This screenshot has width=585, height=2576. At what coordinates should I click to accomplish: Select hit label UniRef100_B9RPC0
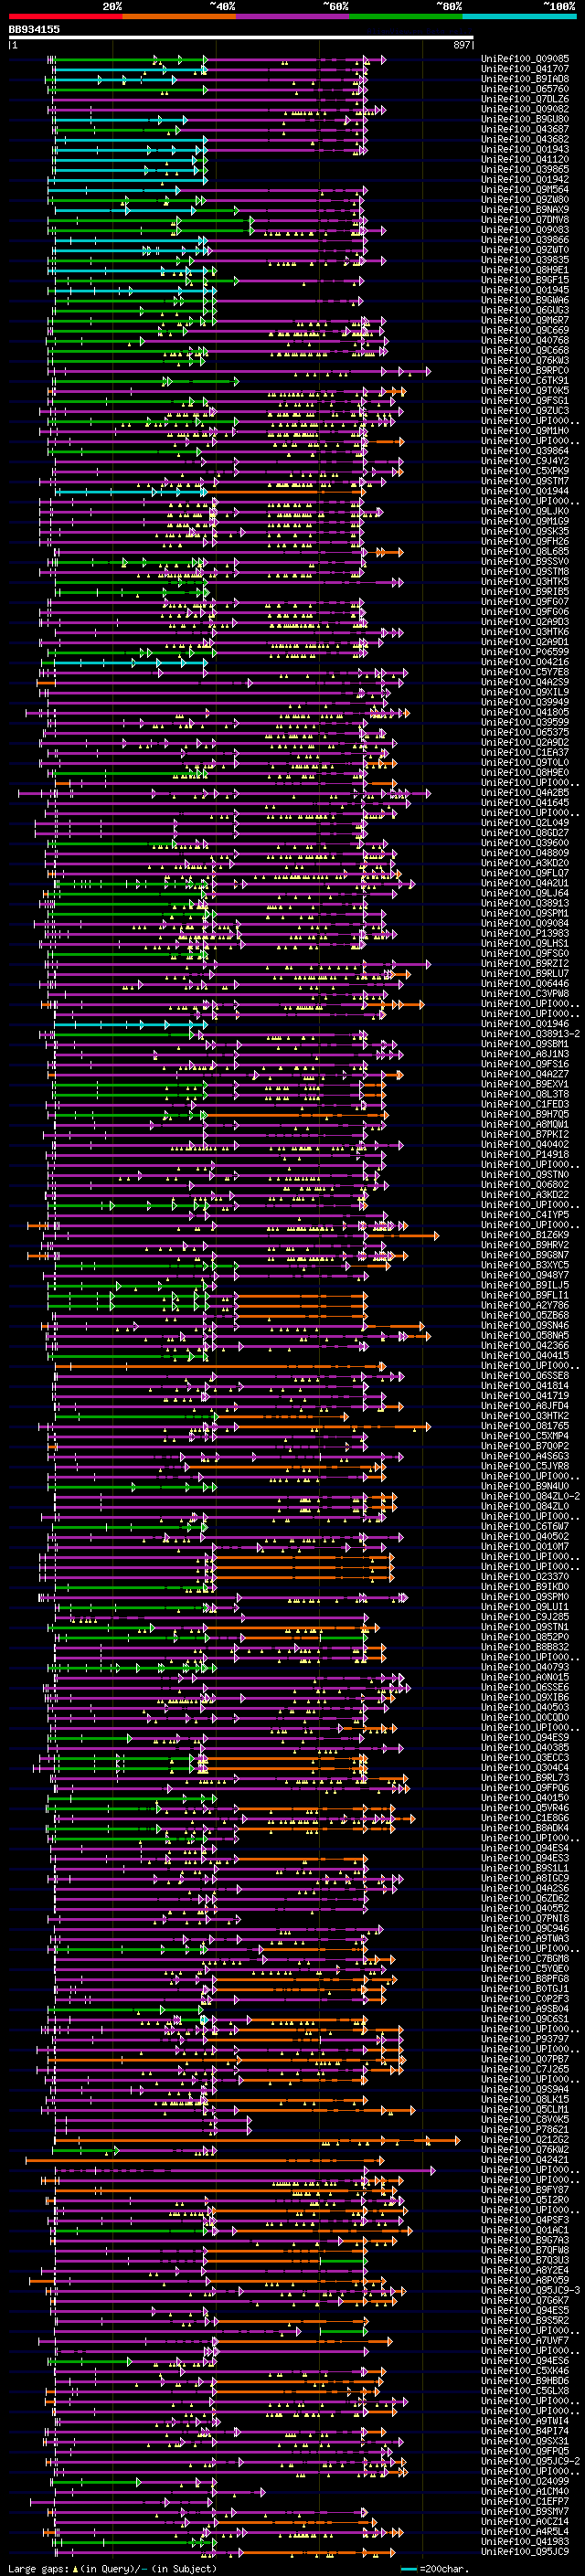pos(525,370)
